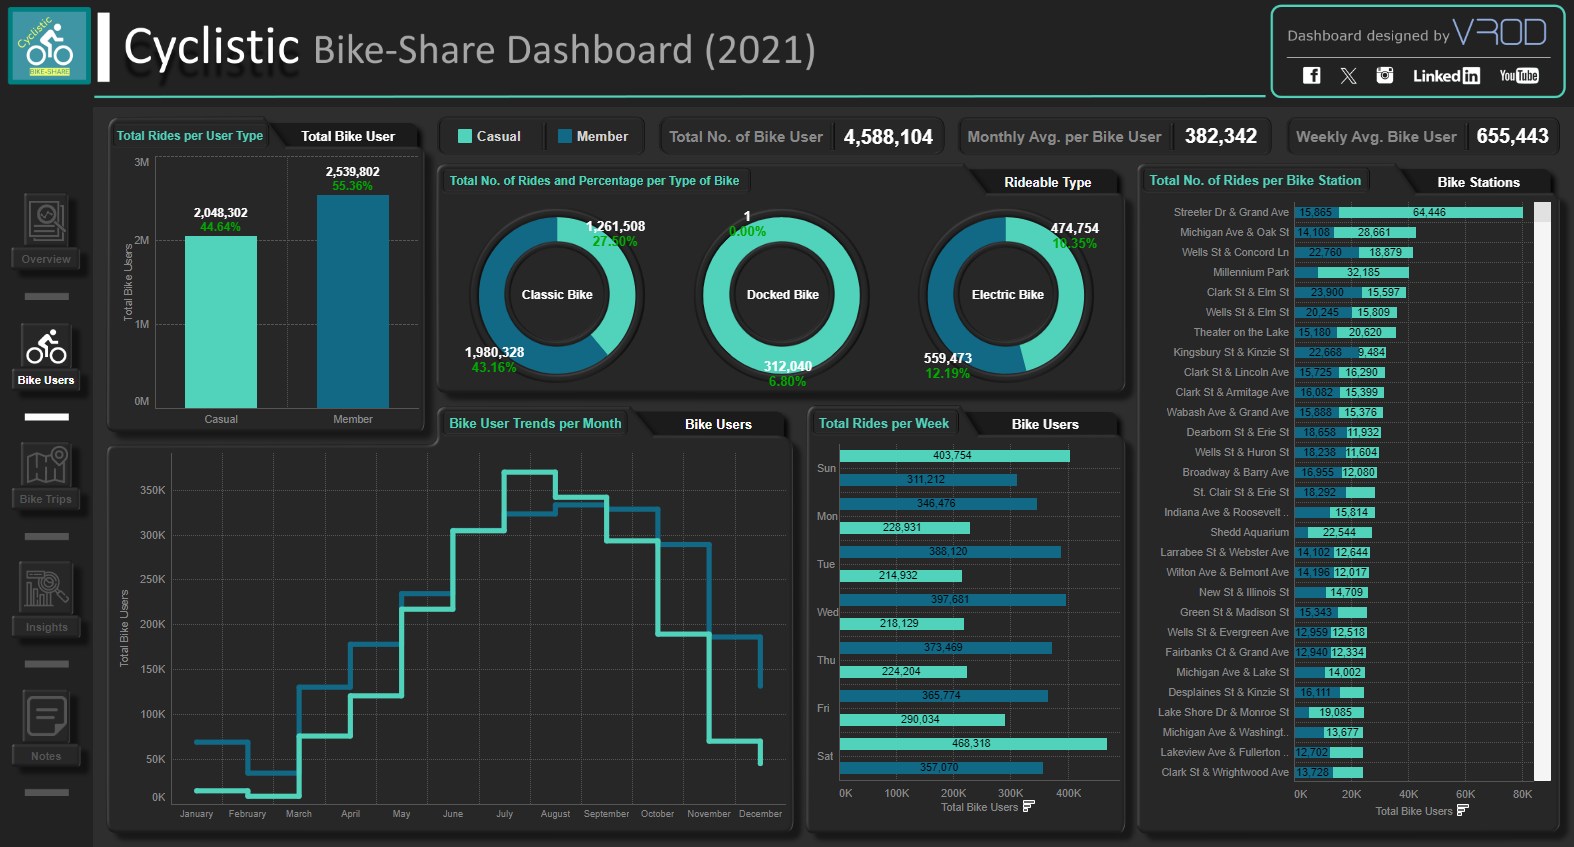Click monthly average value 382,342
1574x847 pixels.
click(1221, 136)
